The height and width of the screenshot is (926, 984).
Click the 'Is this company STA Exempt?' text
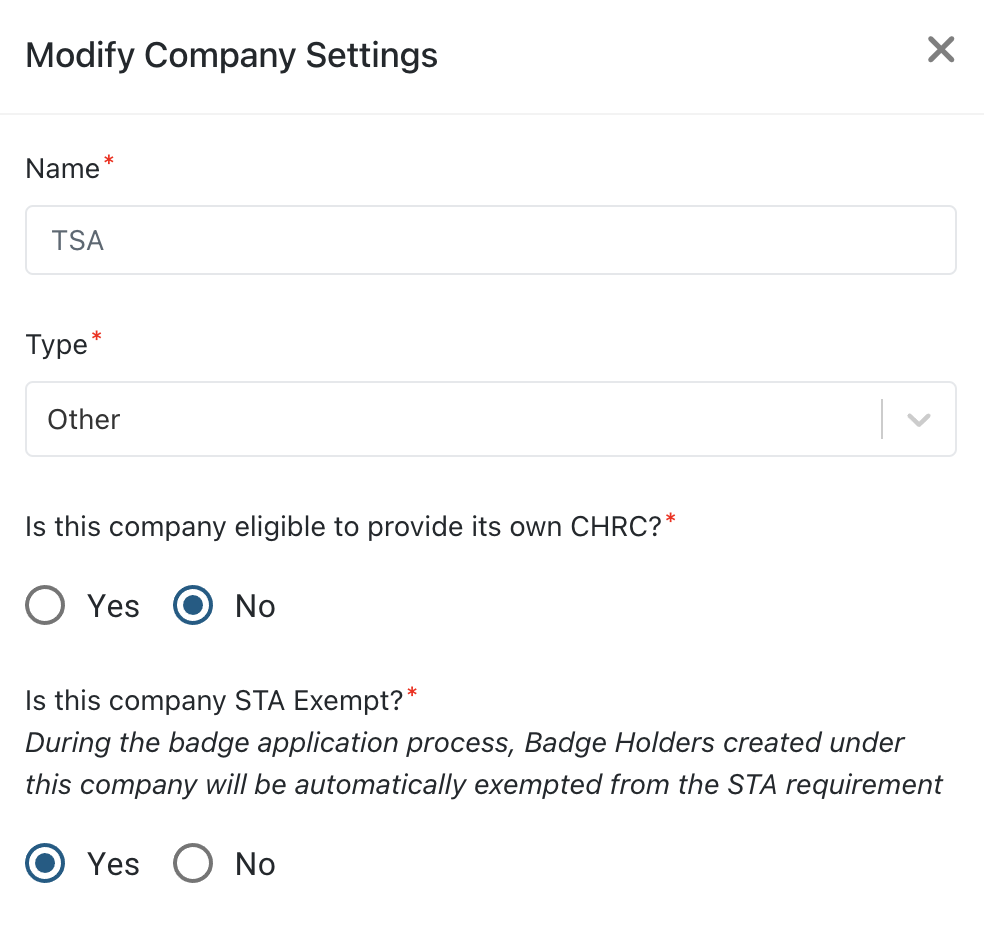(214, 700)
